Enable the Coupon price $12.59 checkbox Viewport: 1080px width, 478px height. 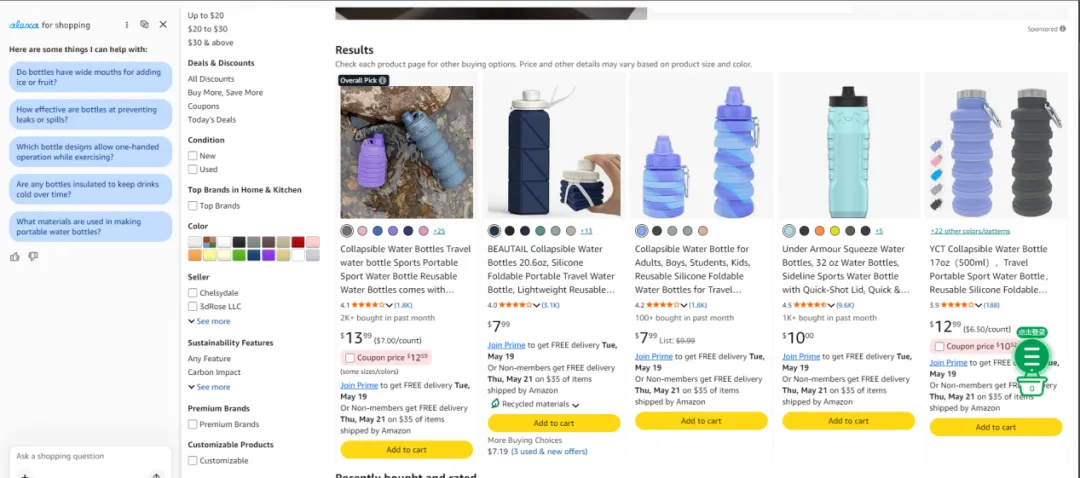[x=350, y=357]
